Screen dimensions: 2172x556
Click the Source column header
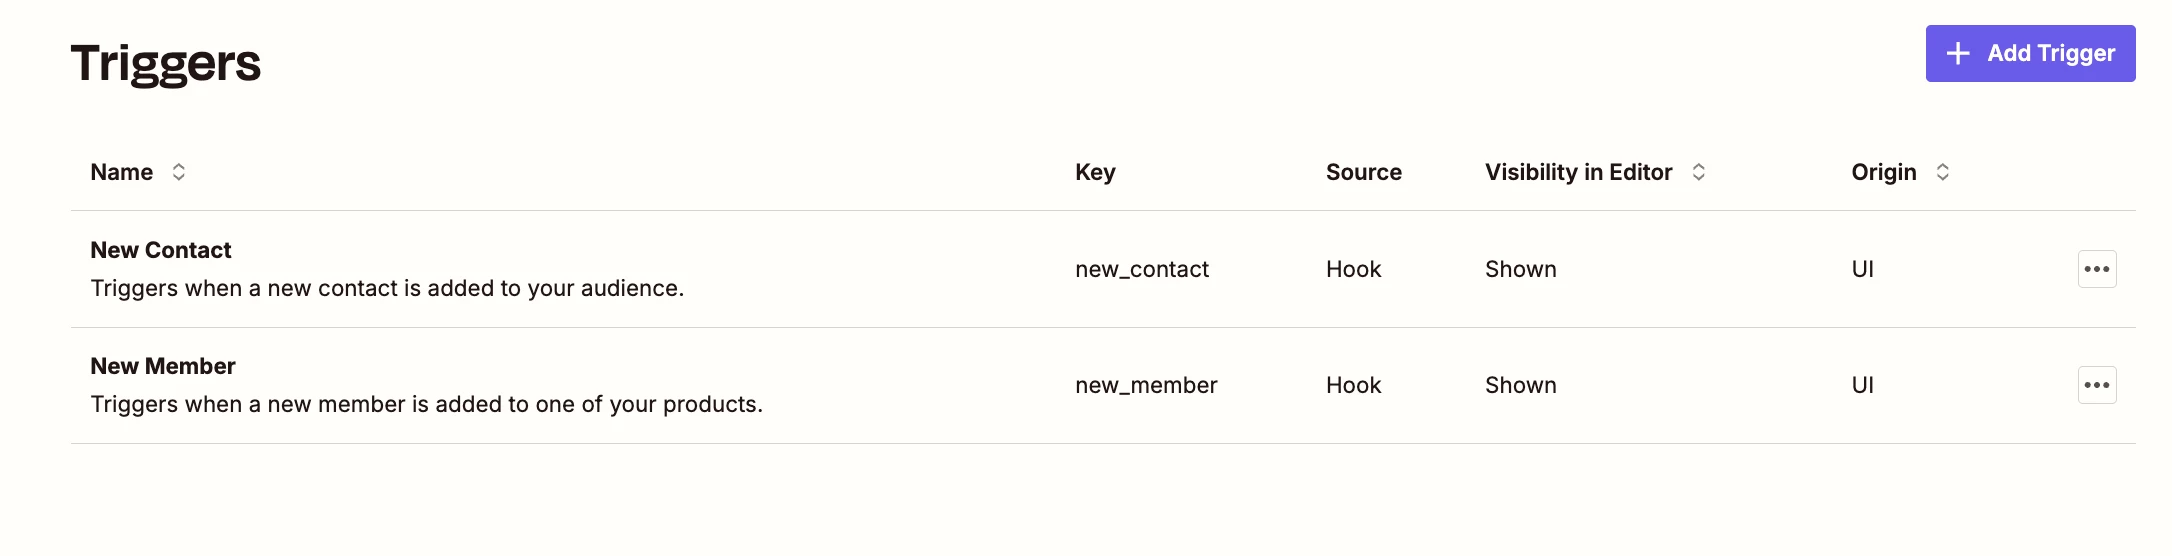[1363, 172]
